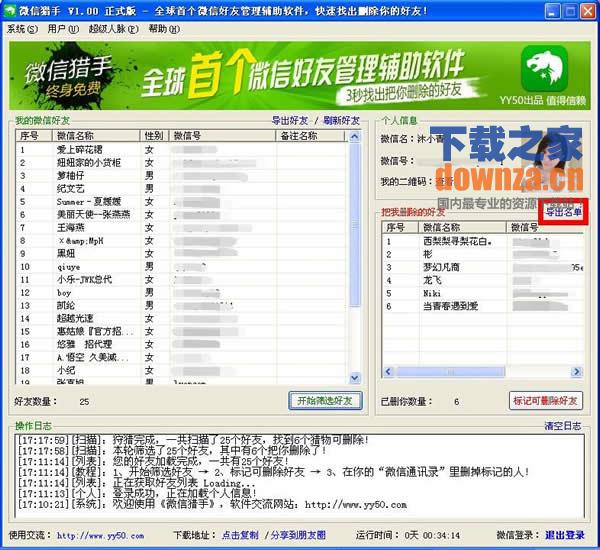Select friend row 黑妞

click(x=182, y=253)
